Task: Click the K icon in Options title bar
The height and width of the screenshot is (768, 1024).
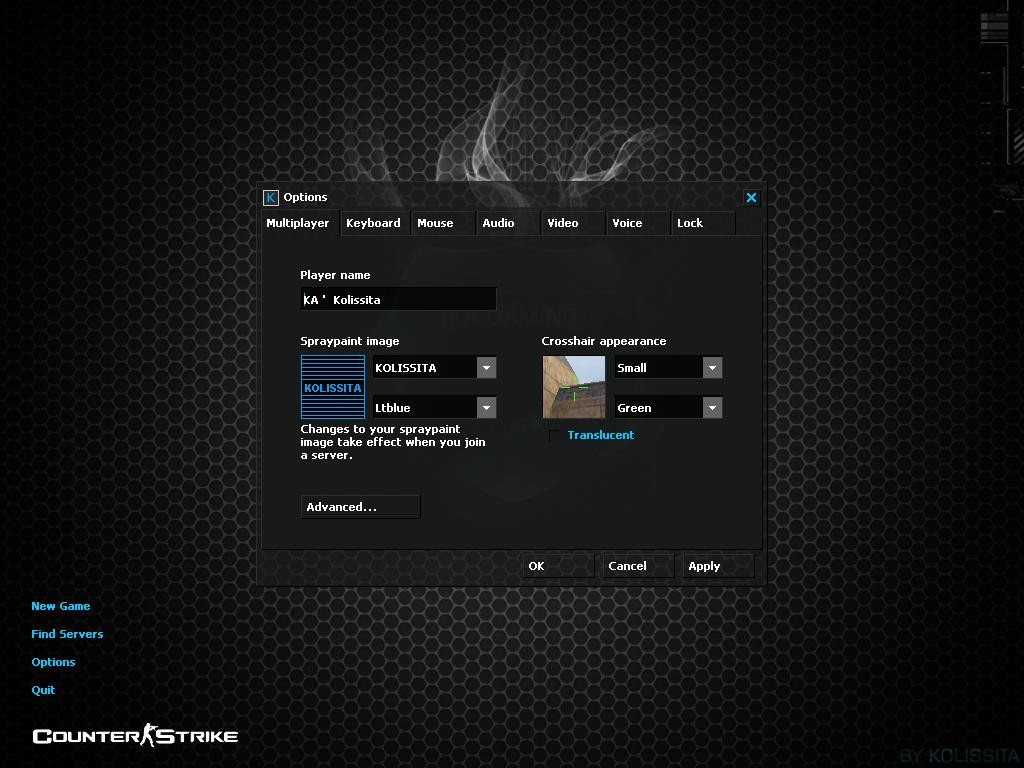Action: point(270,197)
